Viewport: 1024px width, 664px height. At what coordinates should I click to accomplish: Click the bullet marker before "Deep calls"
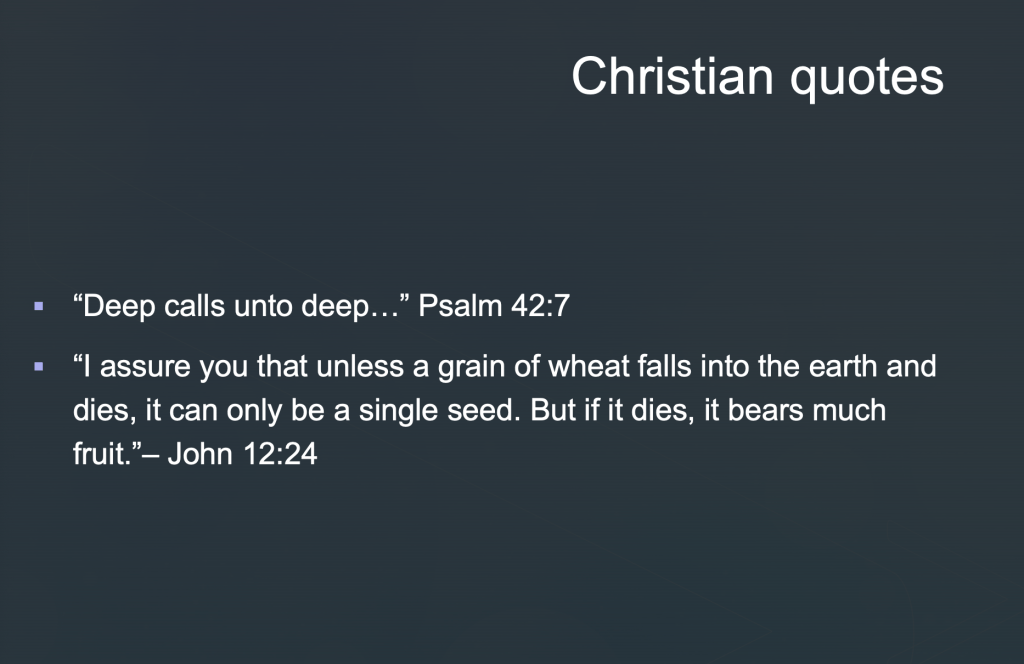[x=39, y=305]
